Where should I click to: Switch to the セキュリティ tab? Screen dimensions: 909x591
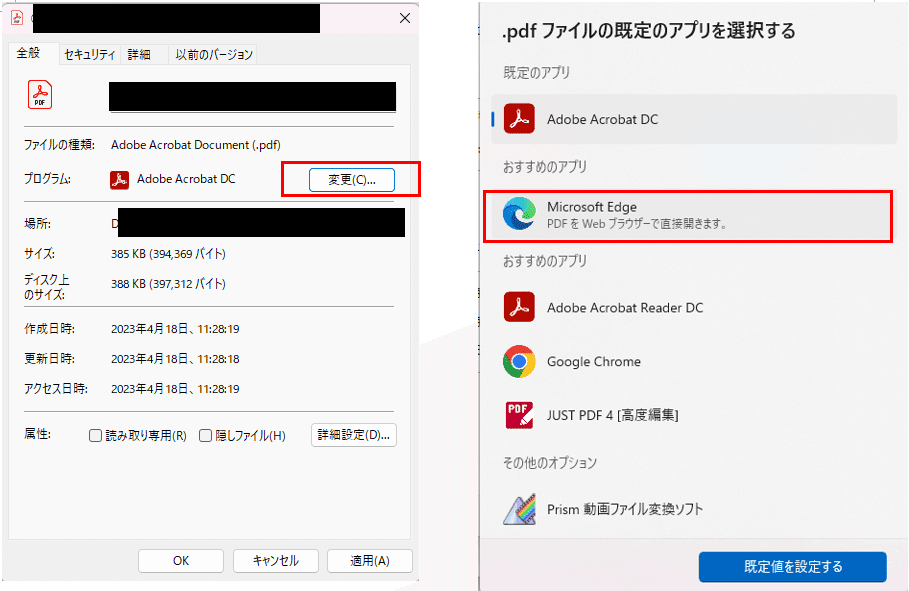90,55
